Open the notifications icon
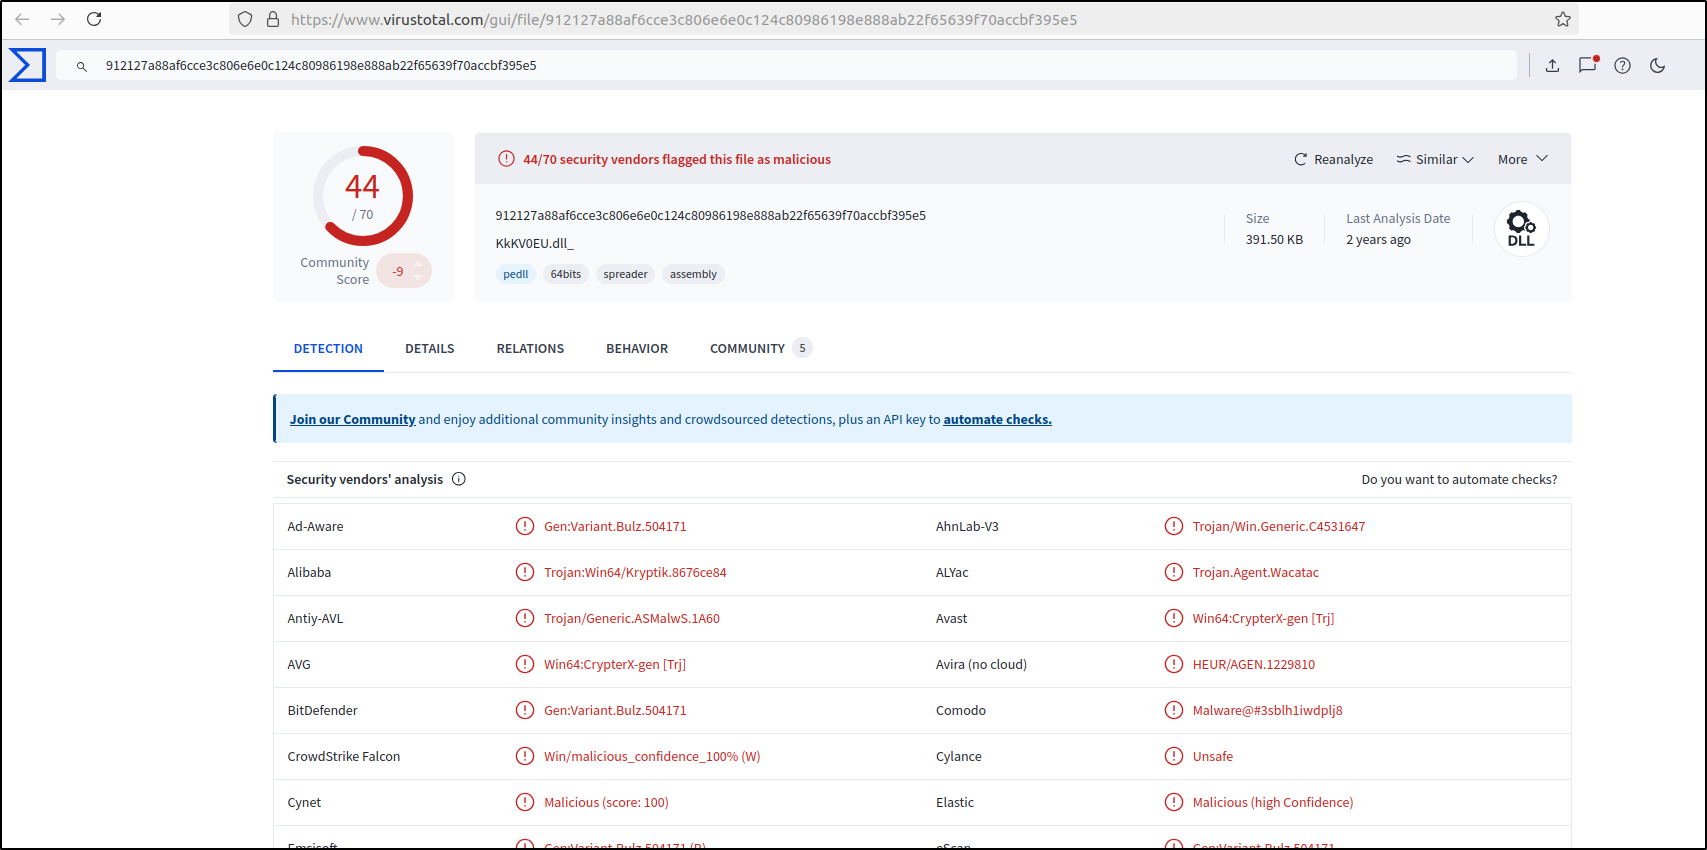This screenshot has width=1707, height=850. point(1587,65)
